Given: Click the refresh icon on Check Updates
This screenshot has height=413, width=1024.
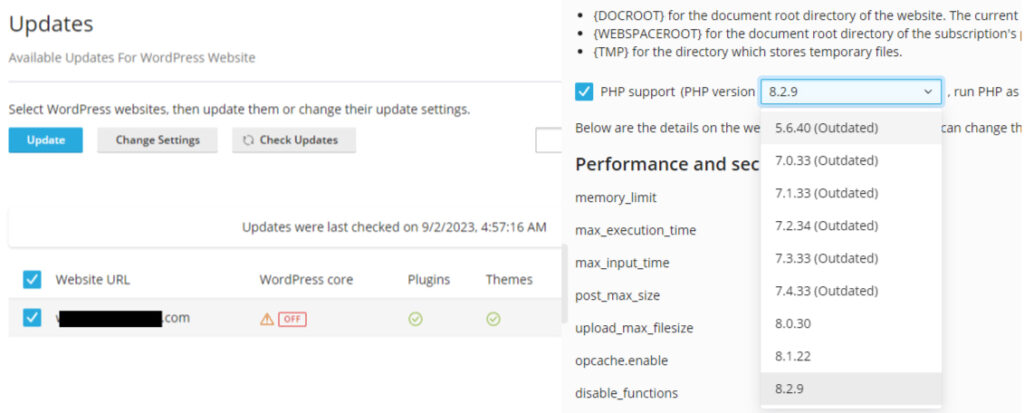Looking at the screenshot, I should [248, 141].
